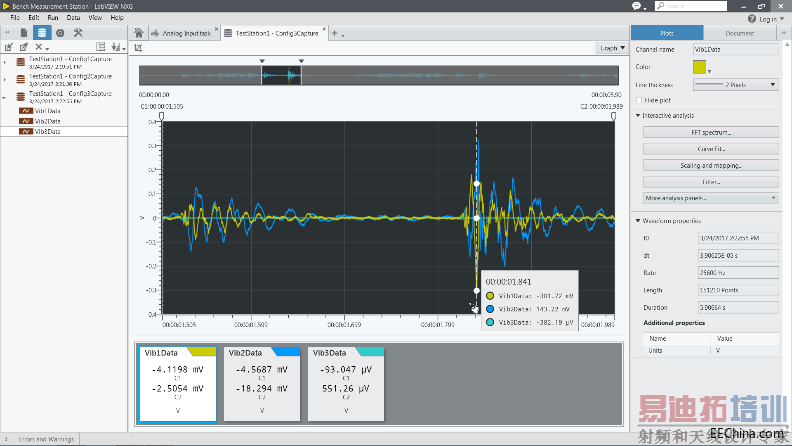Click the Filter button

point(711,182)
